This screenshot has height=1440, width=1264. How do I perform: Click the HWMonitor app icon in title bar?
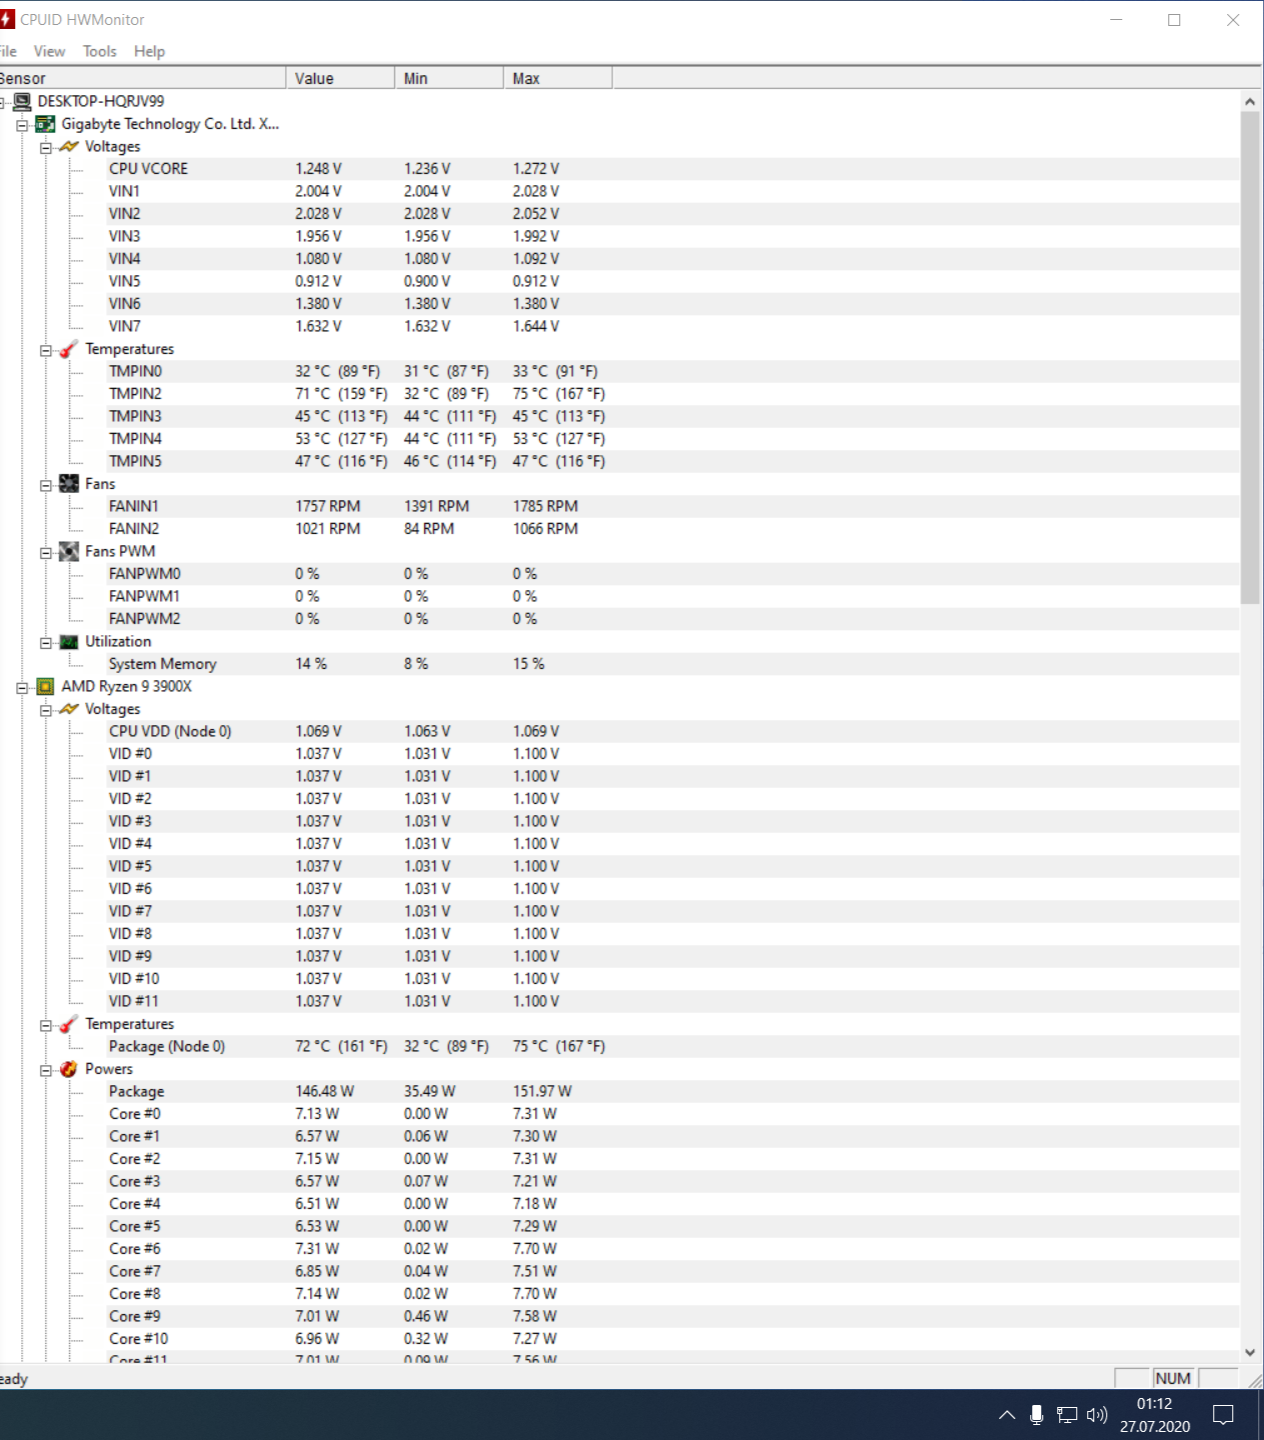coord(7,19)
